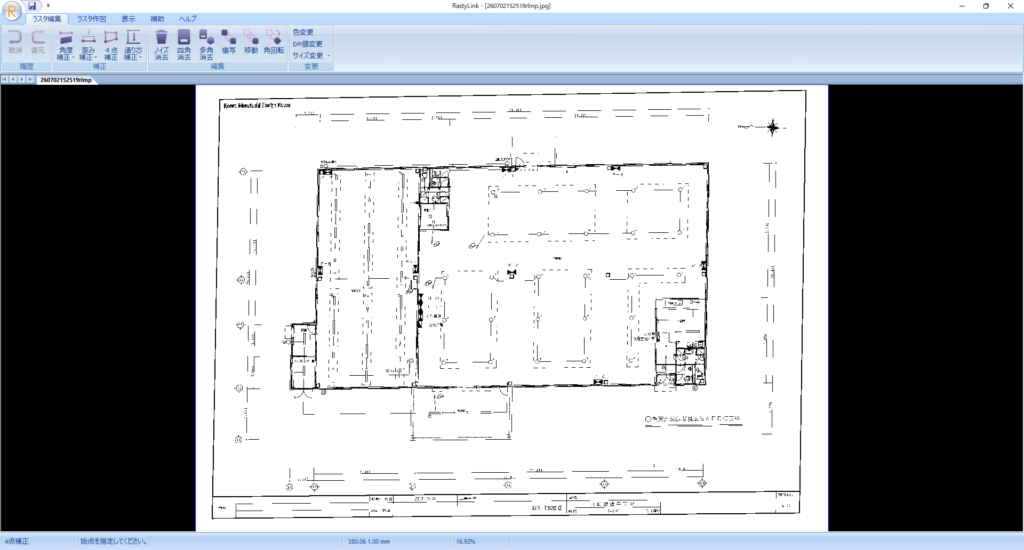Viewport: 1024px width, 550px height.
Task: Click the 始点を指定してください status prompt
Action: [113, 542]
